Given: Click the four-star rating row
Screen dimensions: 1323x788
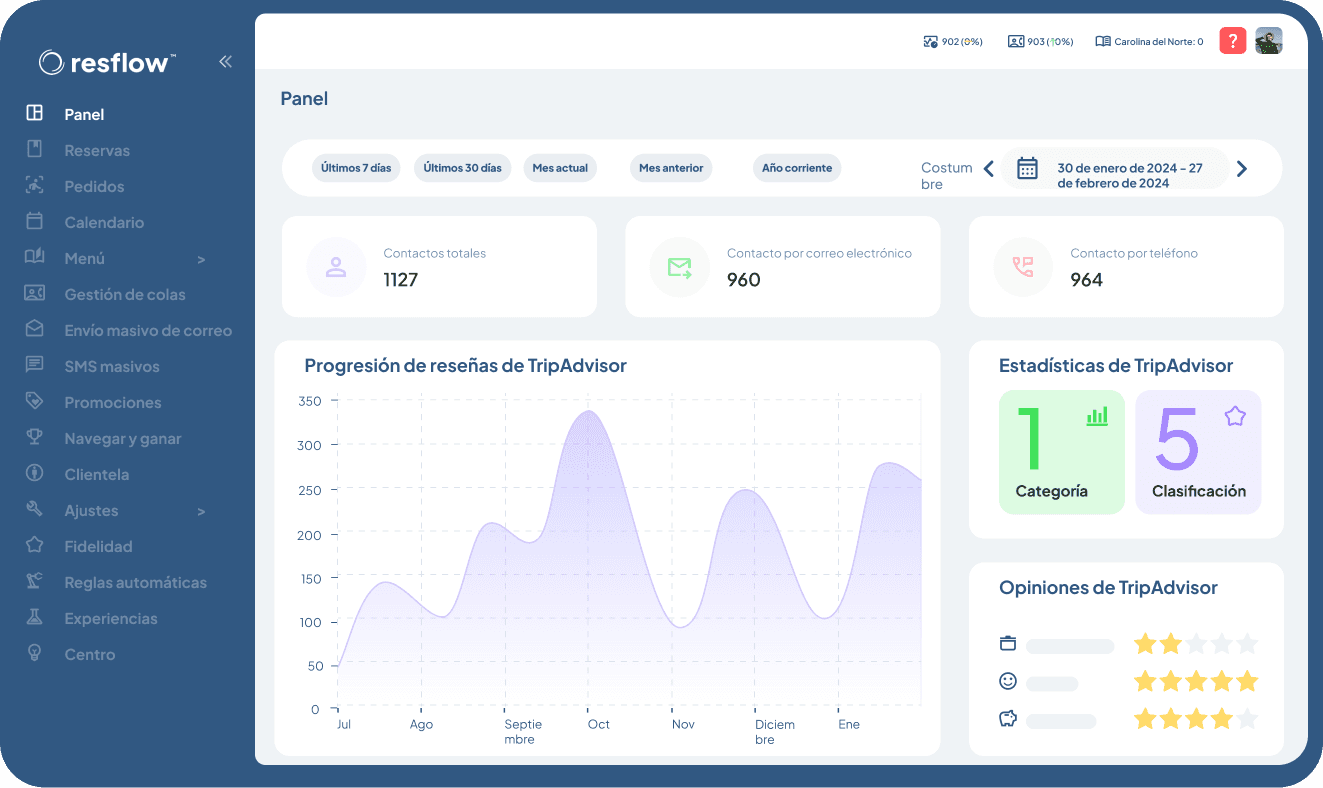Looking at the screenshot, I should pyautogui.click(x=1195, y=719).
